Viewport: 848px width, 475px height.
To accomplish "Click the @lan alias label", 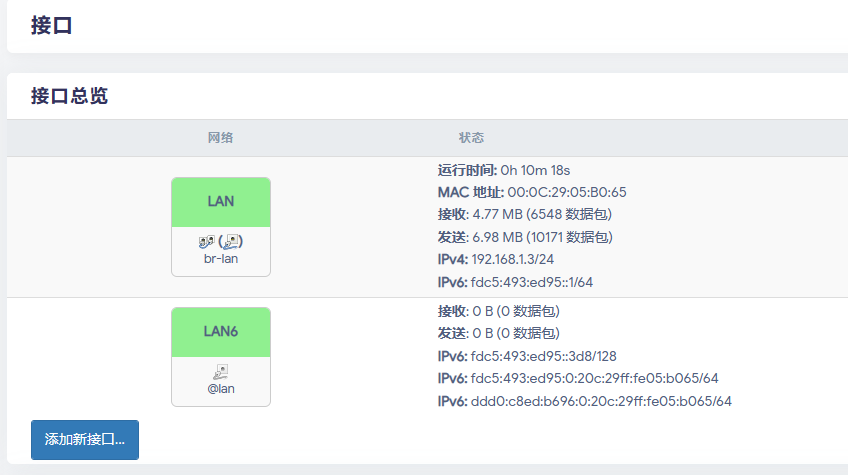I will coord(221,389).
